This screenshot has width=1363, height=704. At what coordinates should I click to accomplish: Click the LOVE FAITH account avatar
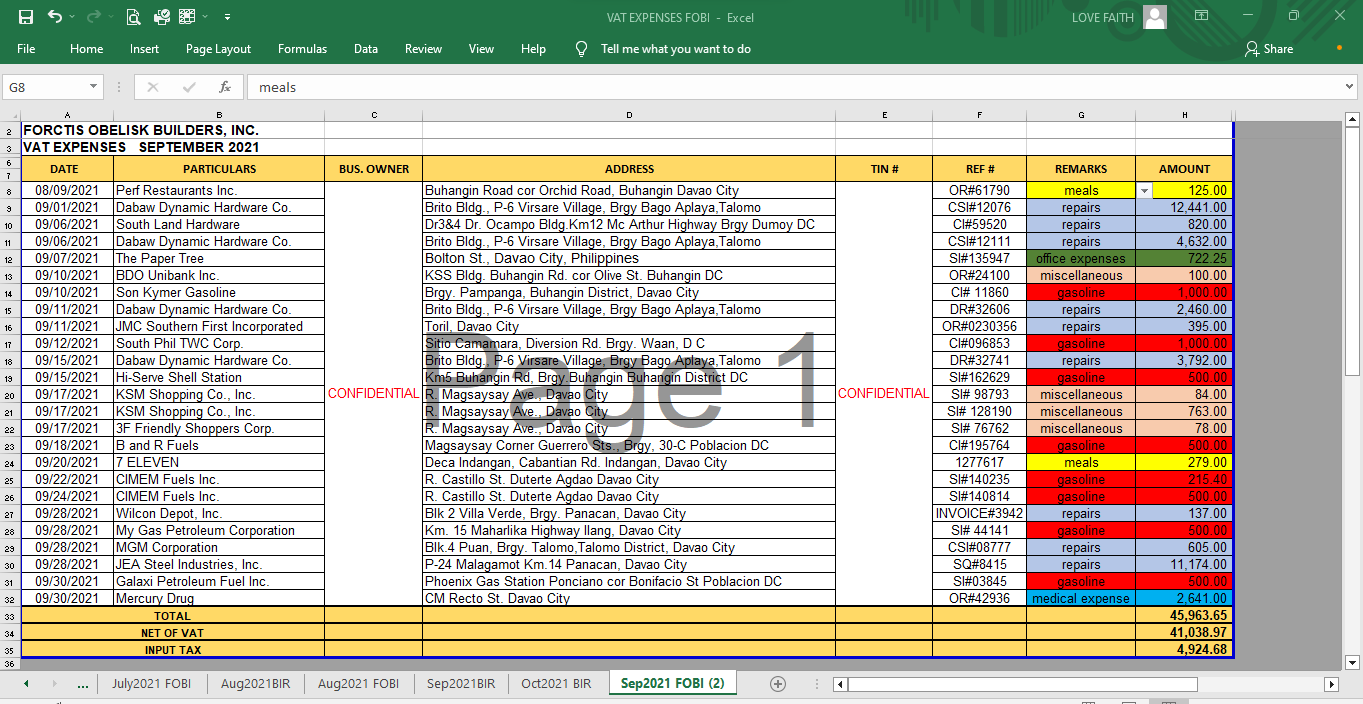click(1155, 17)
